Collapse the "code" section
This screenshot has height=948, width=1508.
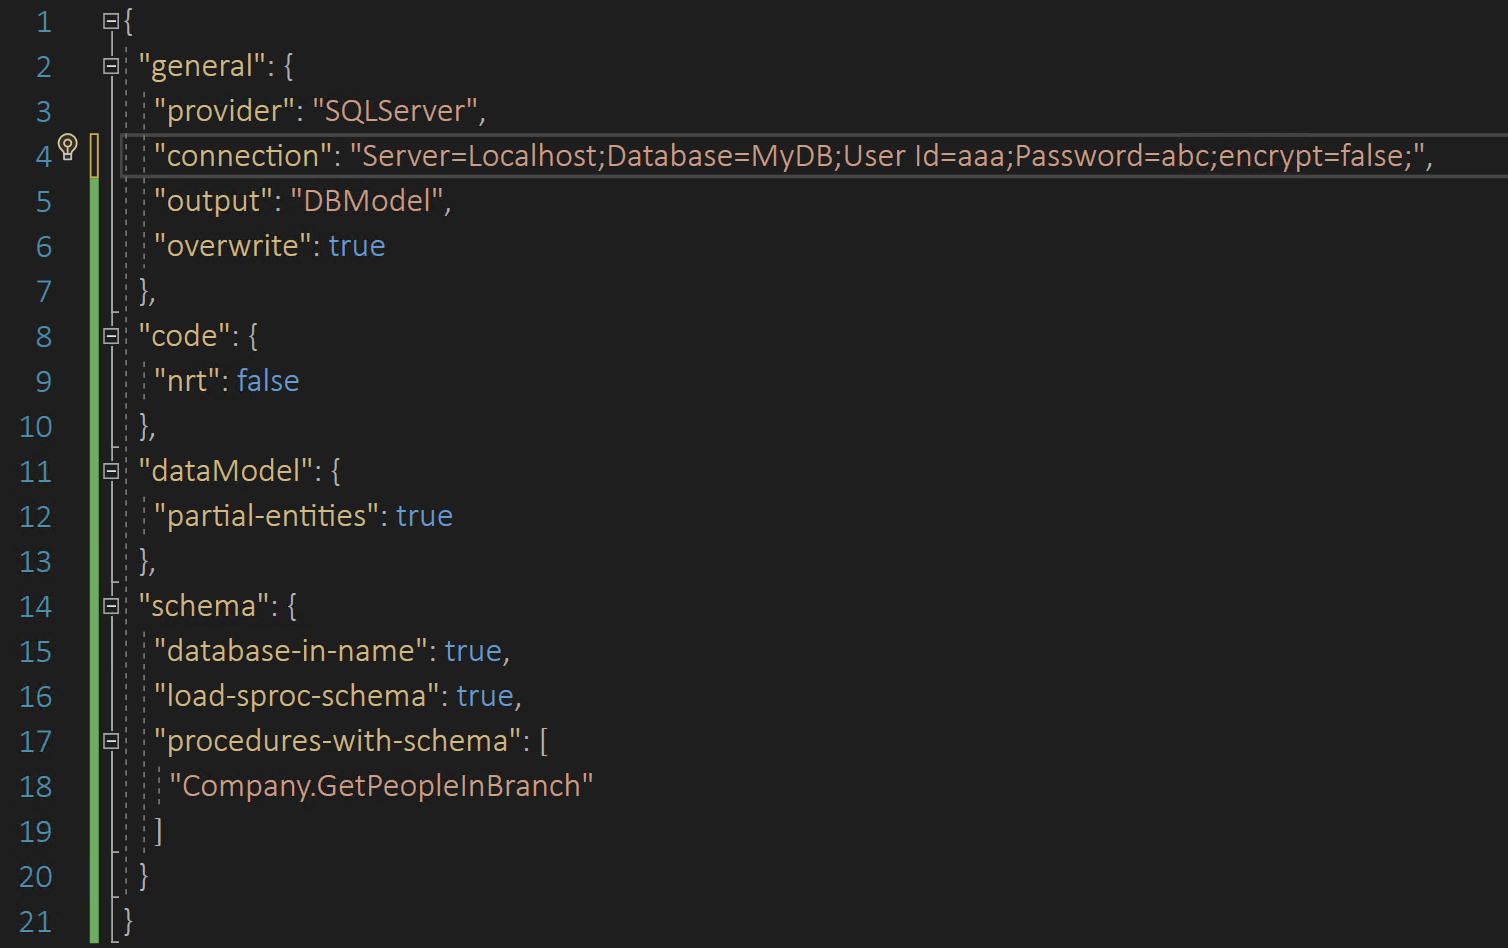(x=110, y=336)
